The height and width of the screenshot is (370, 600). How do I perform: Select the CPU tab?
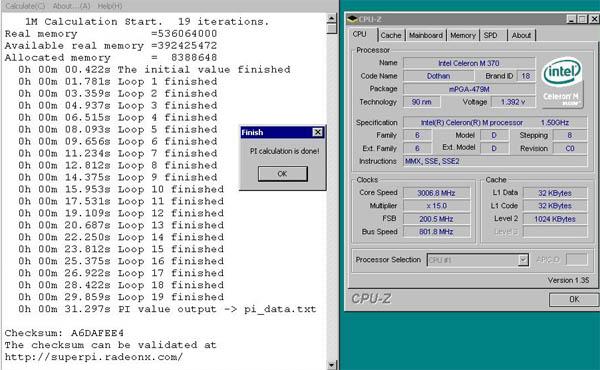click(360, 34)
